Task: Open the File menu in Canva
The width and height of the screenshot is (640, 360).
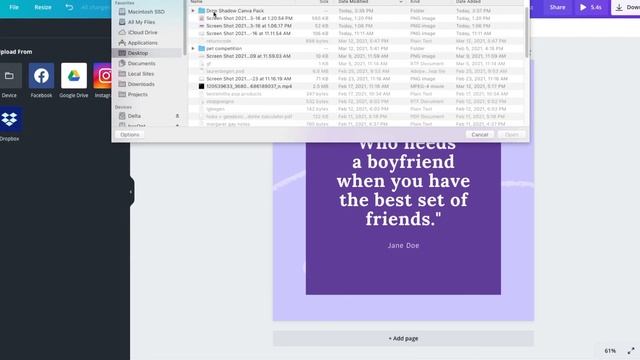Action: point(14,7)
